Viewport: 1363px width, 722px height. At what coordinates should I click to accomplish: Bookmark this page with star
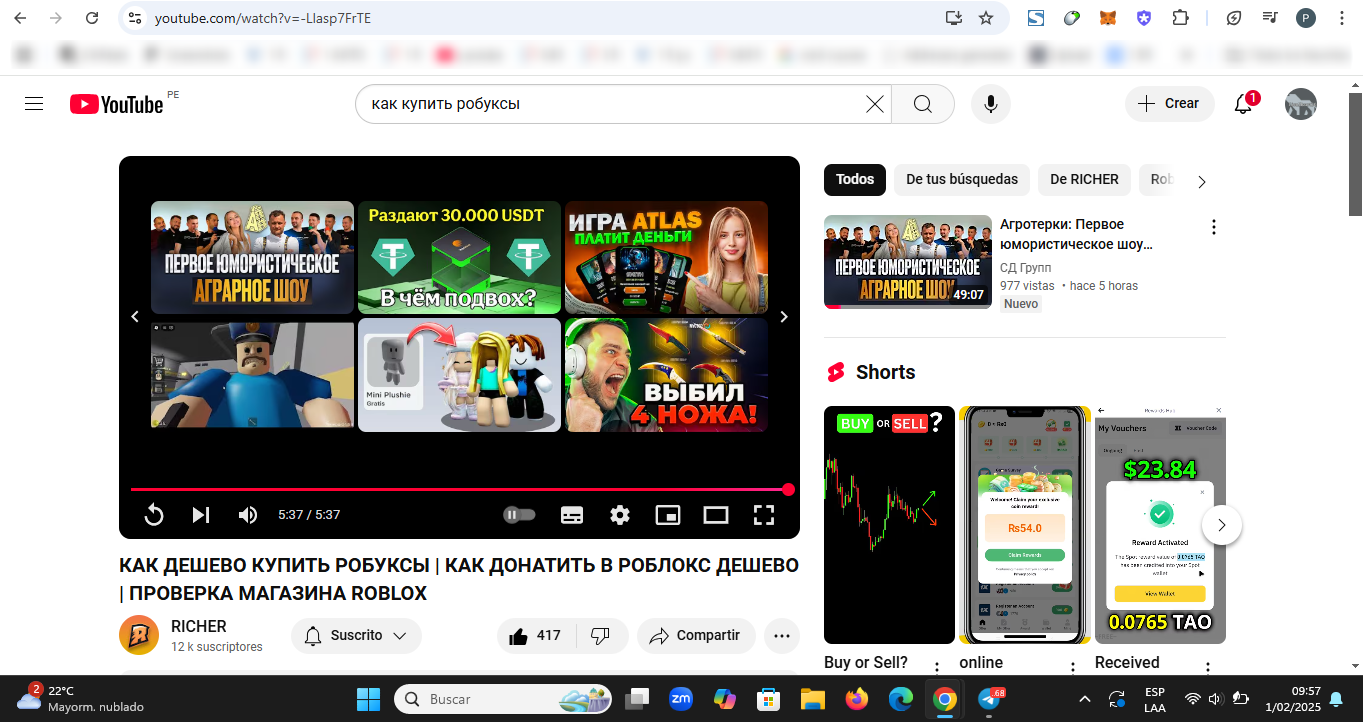(986, 18)
